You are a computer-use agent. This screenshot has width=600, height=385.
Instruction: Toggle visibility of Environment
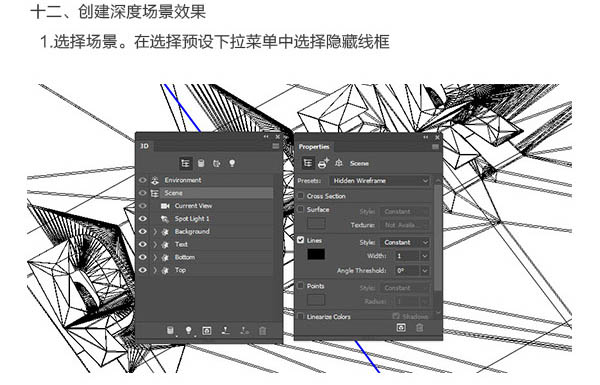point(143,180)
